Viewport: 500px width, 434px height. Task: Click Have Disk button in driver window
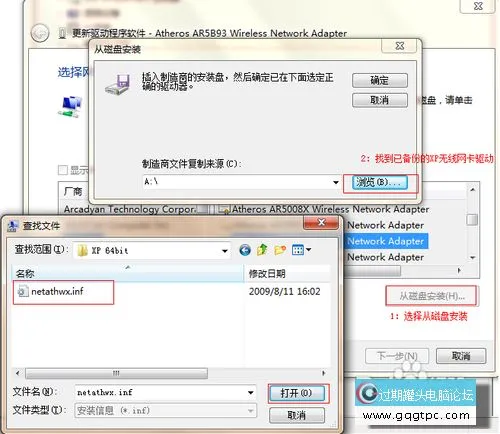[x=431, y=296]
